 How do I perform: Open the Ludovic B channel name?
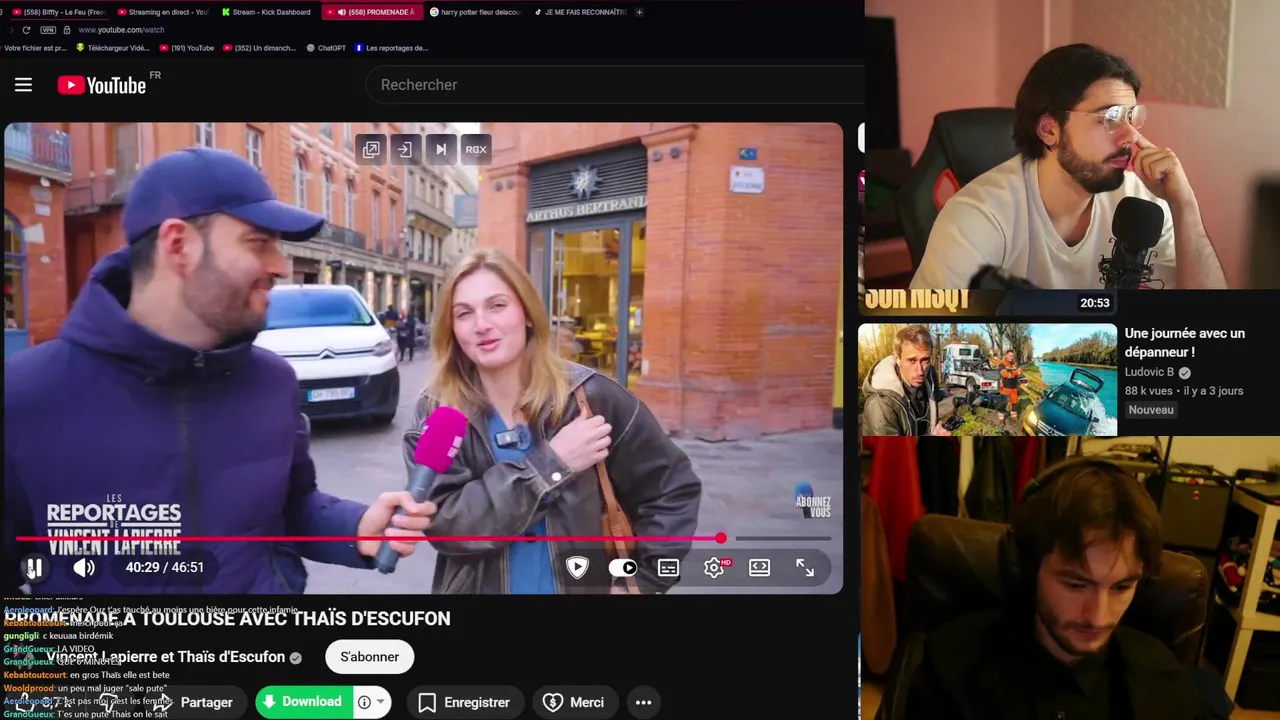pos(1149,372)
